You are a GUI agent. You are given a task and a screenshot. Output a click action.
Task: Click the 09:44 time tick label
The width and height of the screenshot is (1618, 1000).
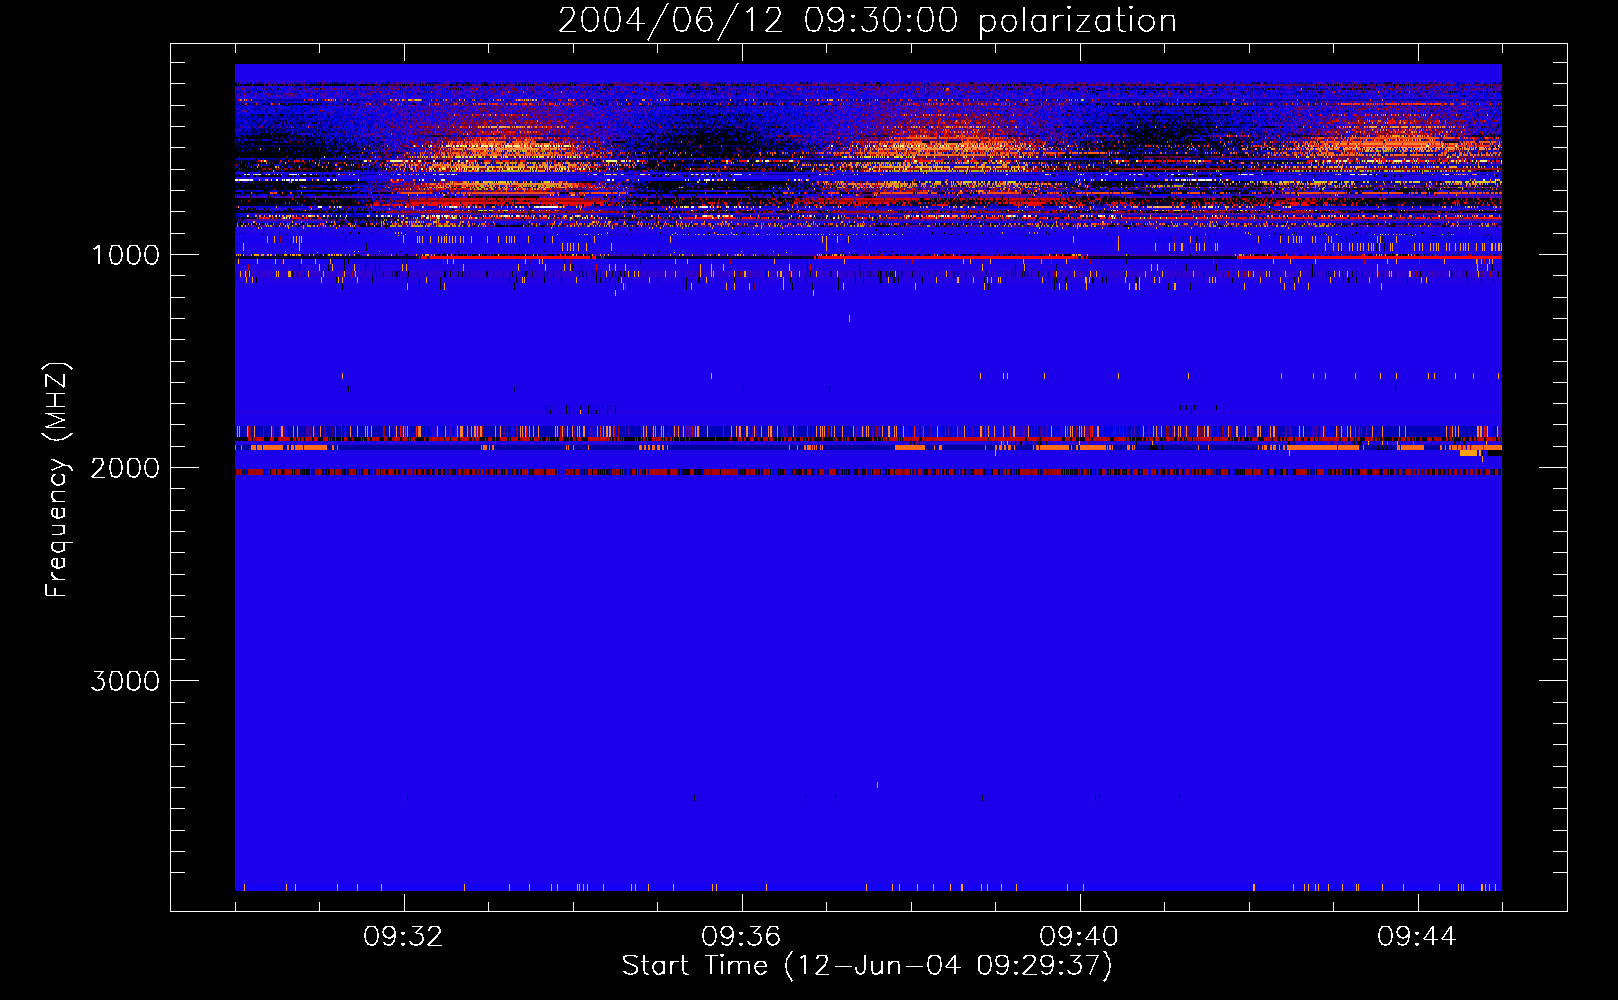pos(1417,937)
